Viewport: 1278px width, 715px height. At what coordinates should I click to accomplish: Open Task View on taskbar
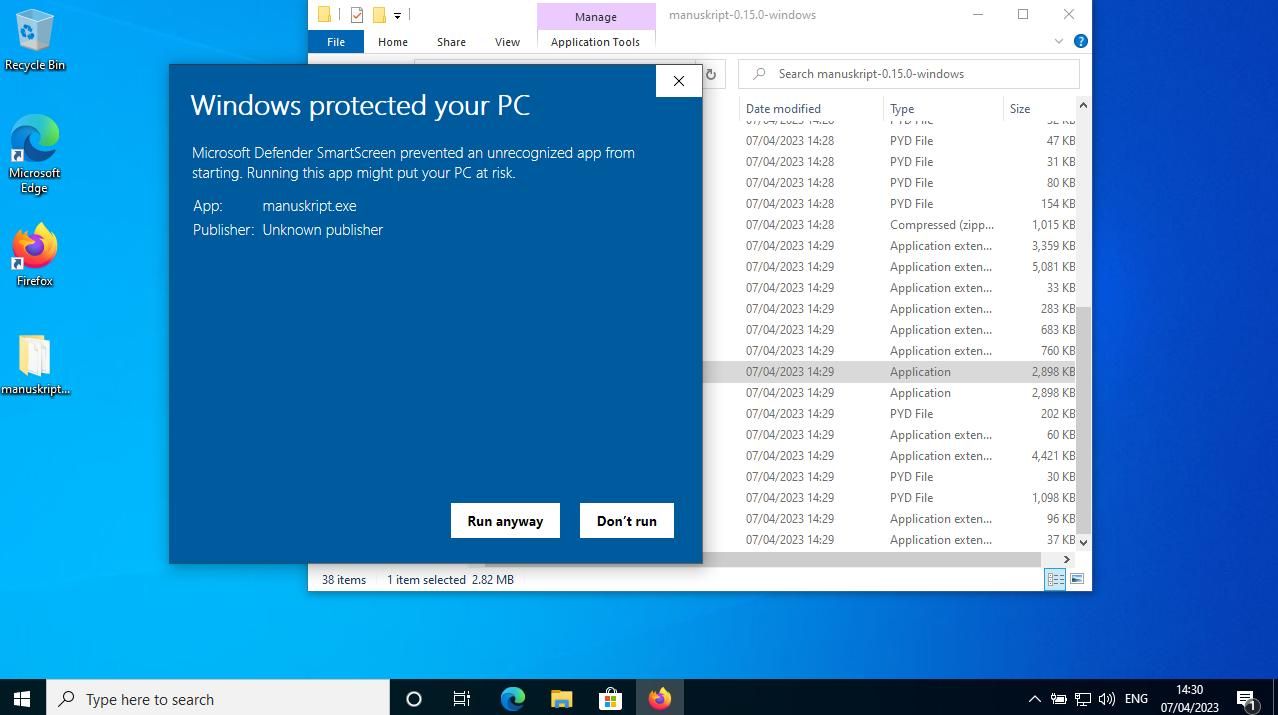tap(462, 699)
